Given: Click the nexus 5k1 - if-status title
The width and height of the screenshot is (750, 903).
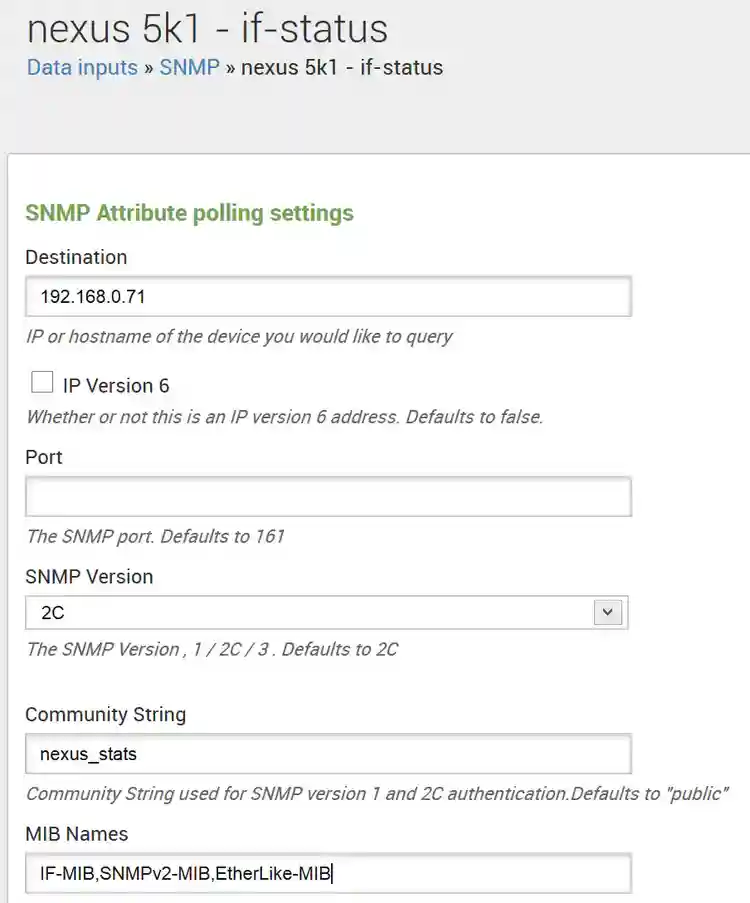Looking at the screenshot, I should 207,30.
